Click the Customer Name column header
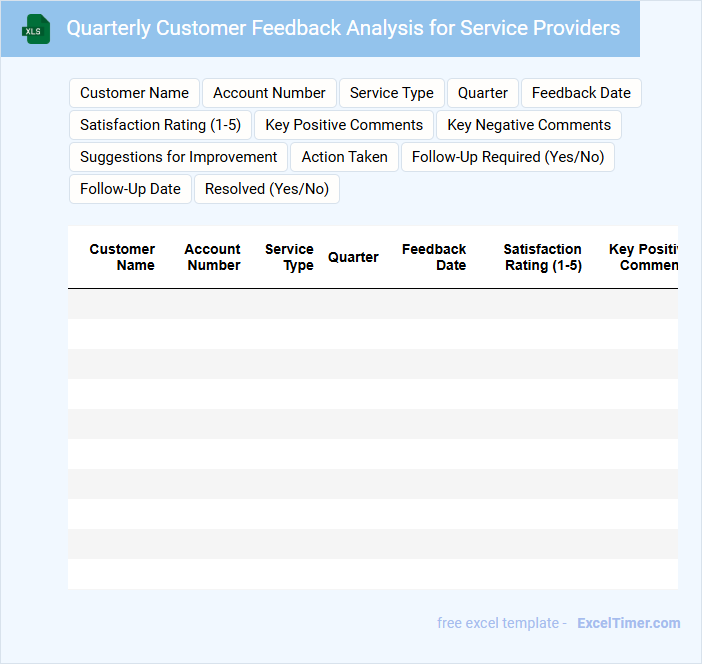This screenshot has height=664, width=702. click(122, 257)
